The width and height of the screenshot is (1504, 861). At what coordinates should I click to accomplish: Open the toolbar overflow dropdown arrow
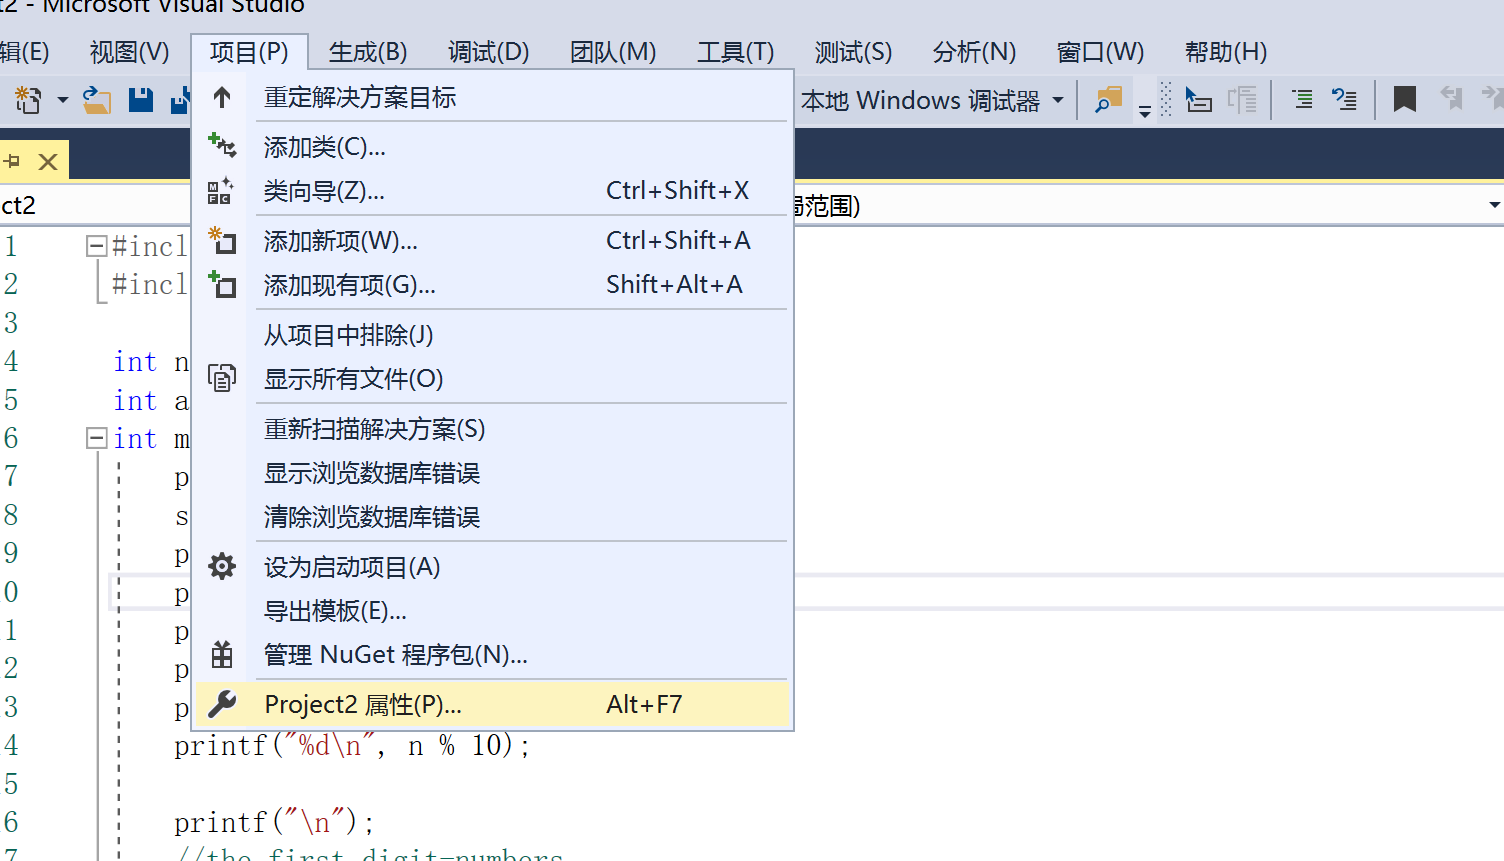pyautogui.click(x=1143, y=110)
